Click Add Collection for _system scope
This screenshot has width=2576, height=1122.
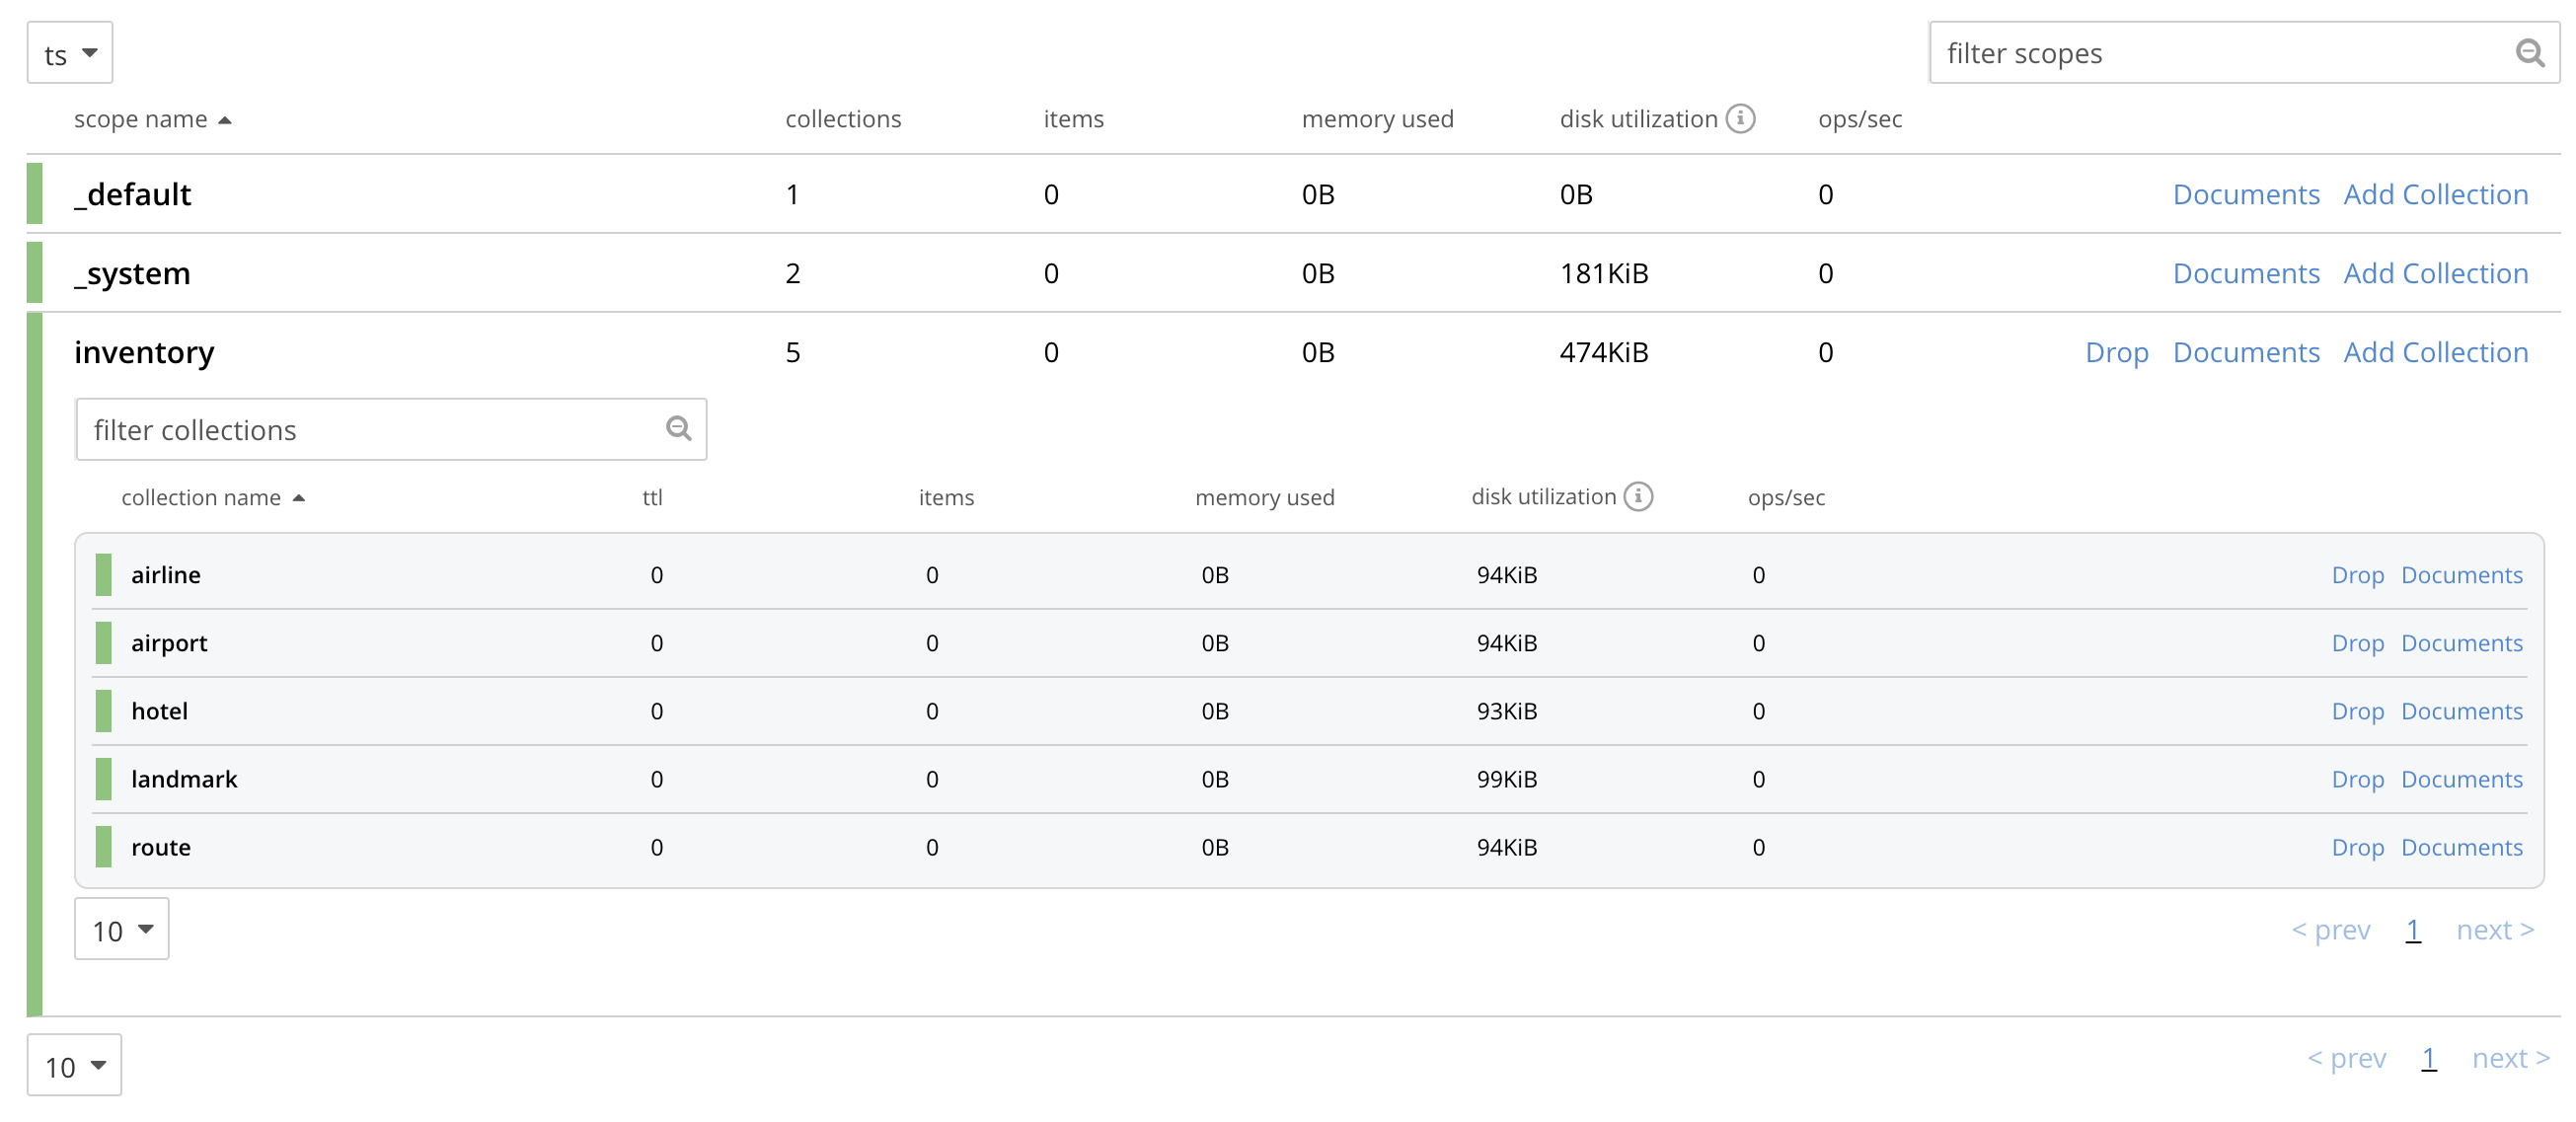pyautogui.click(x=2437, y=271)
